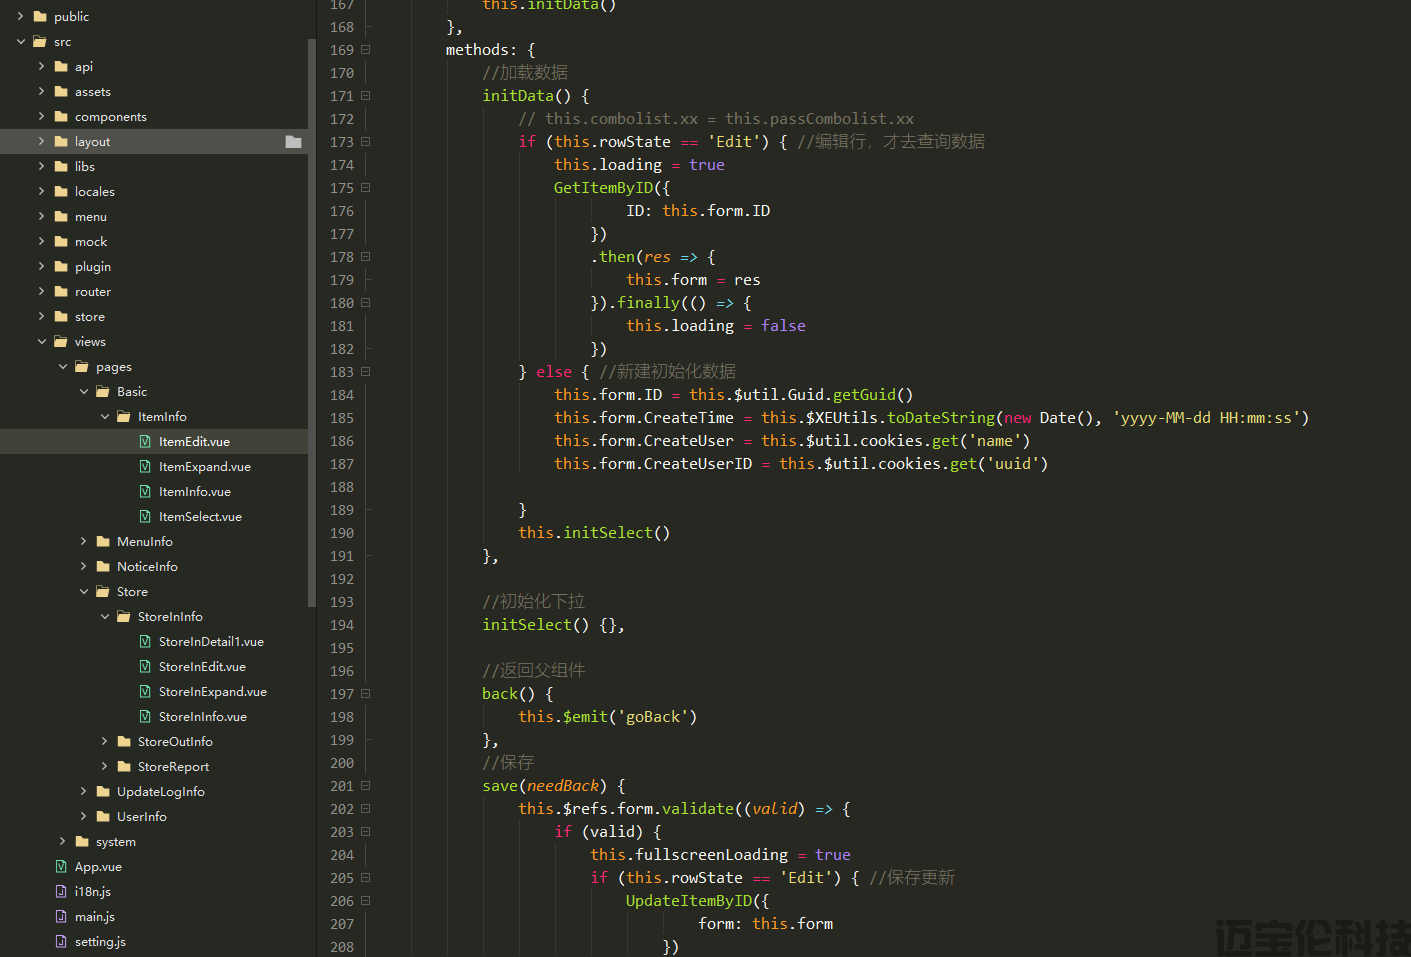Expand the public folder chevron

point(21,16)
